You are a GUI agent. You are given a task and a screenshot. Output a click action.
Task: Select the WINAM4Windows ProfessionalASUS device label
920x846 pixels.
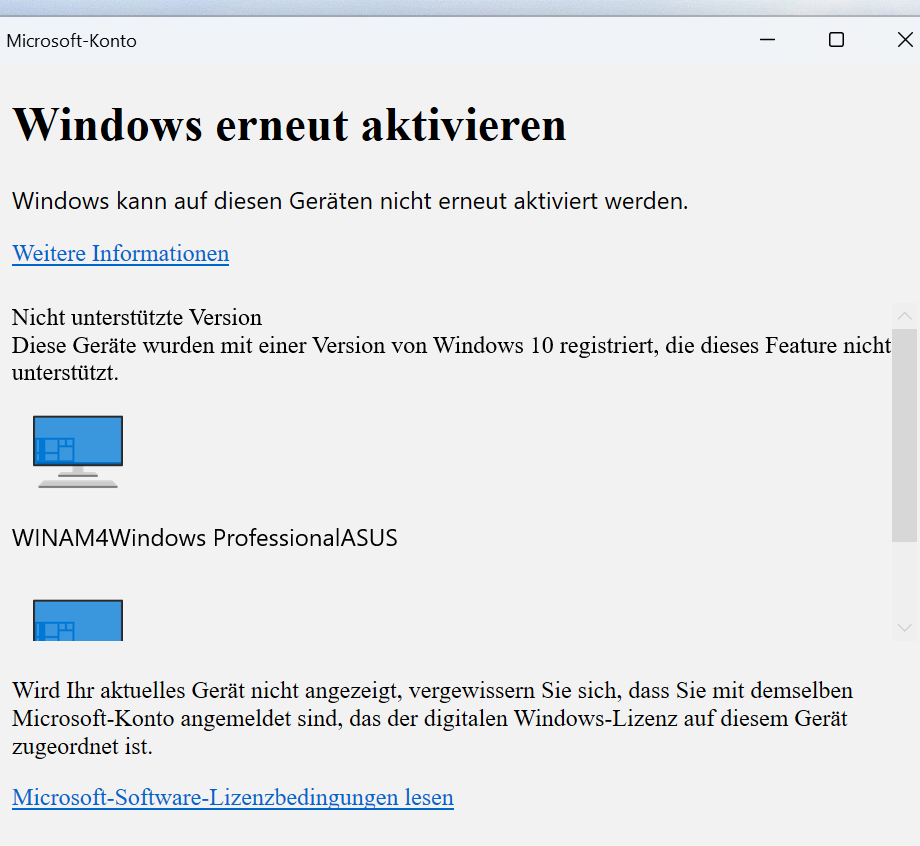[205, 538]
